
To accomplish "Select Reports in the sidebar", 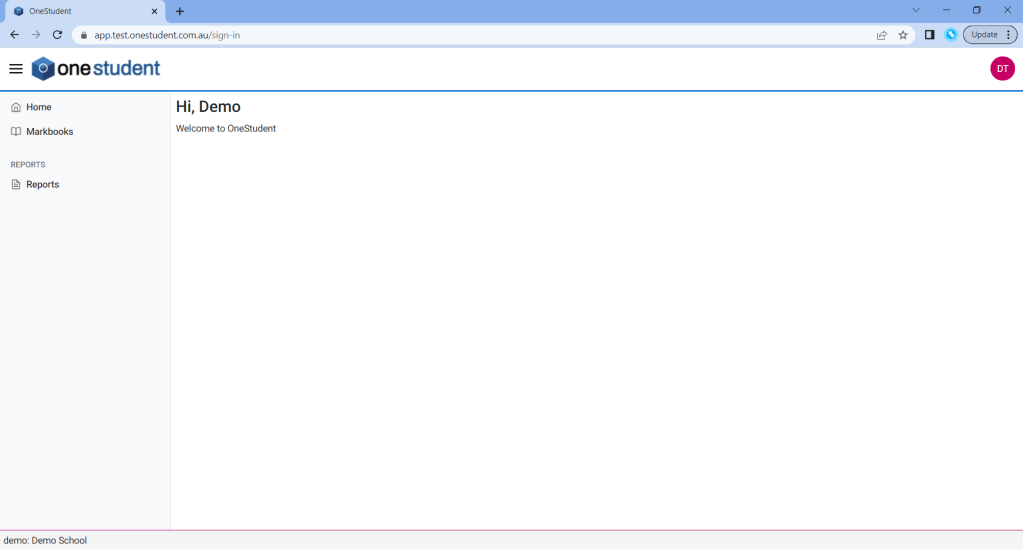I will click(x=42, y=185).
